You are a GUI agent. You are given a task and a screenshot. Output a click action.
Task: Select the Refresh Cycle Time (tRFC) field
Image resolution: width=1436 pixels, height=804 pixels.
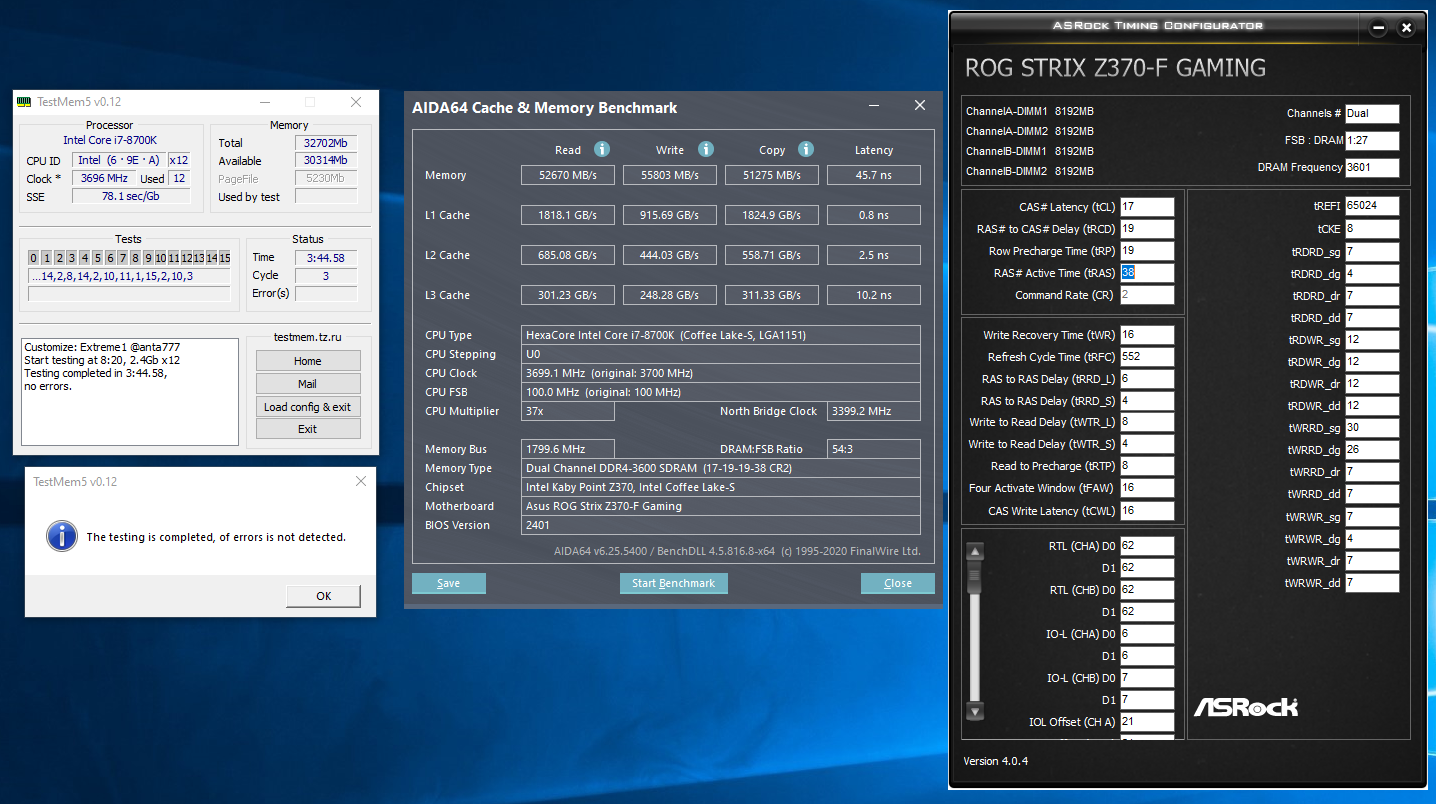[x=1147, y=357]
